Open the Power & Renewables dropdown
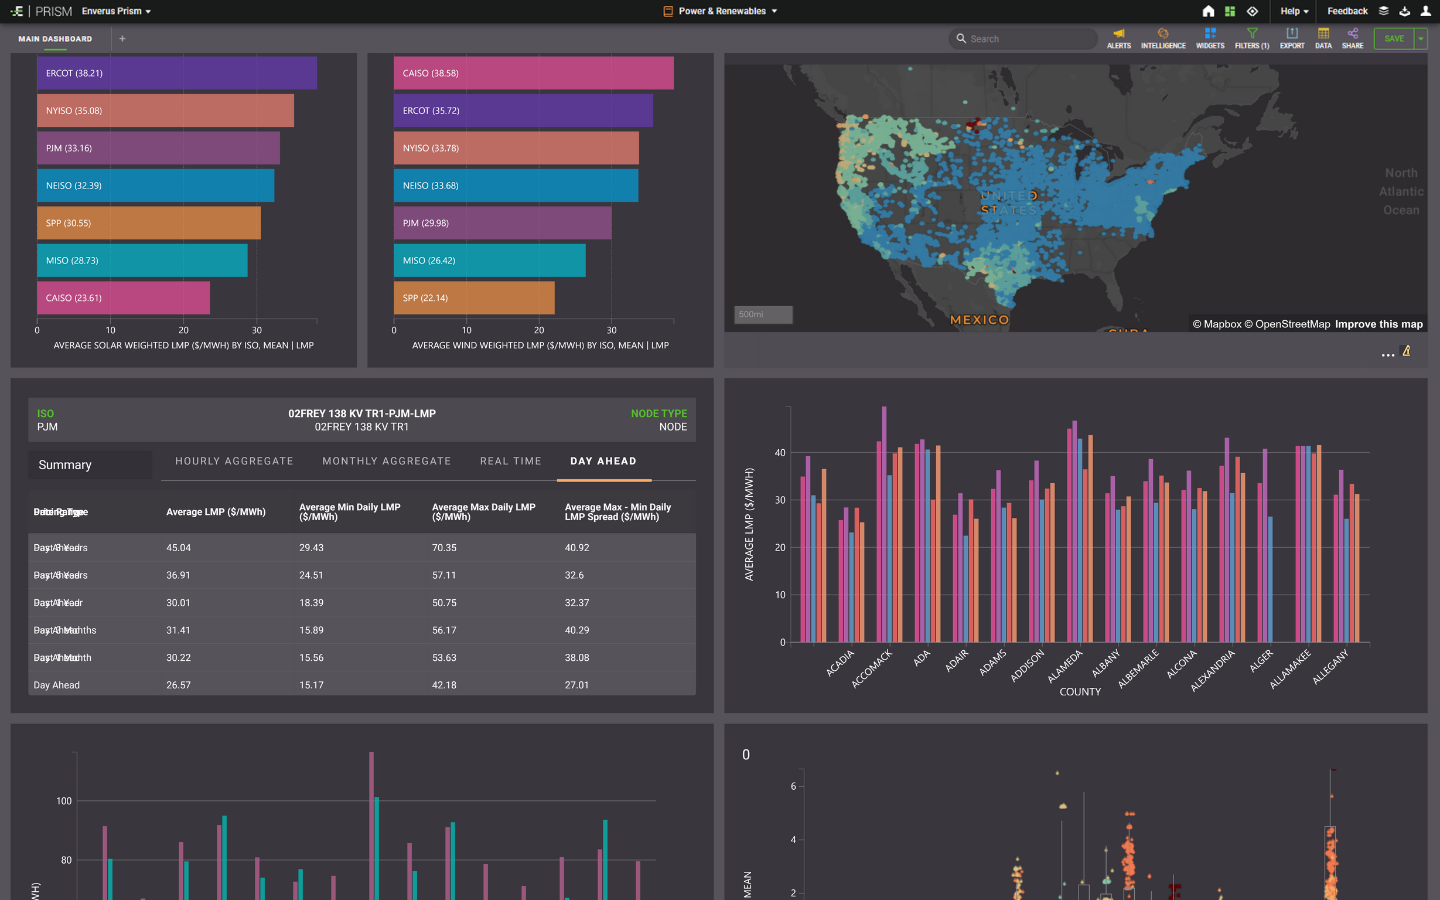The height and width of the screenshot is (900, 1440). click(x=720, y=11)
